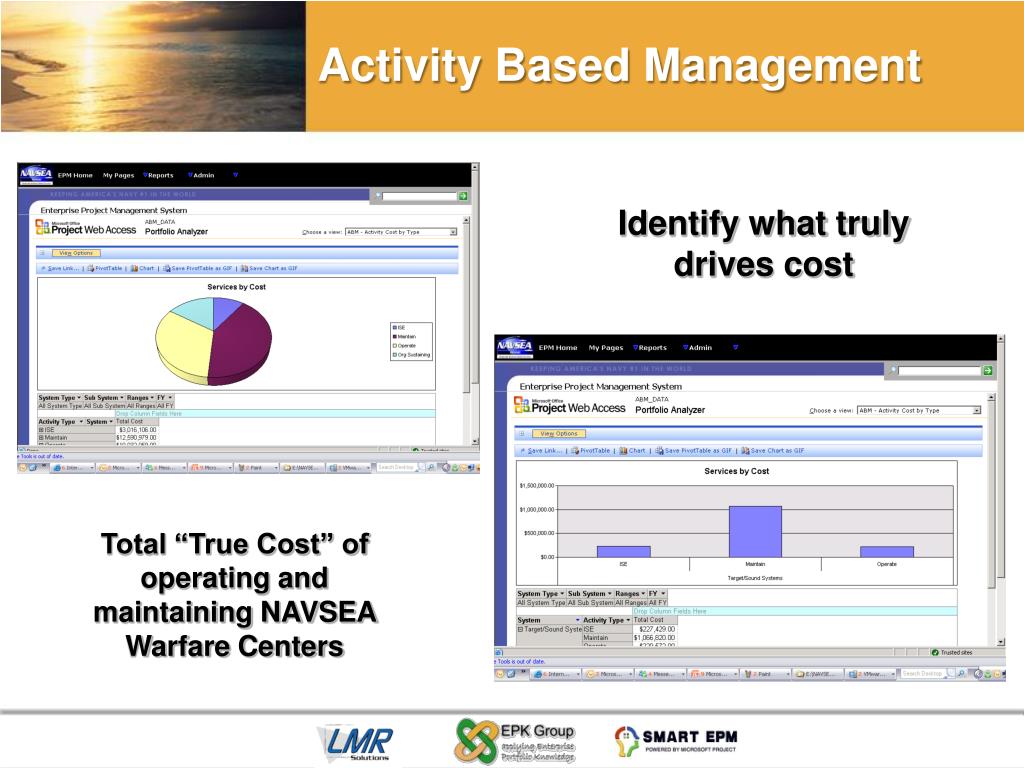Open FY filter dropdown in right window
This screenshot has height=768, width=1024.
663,594
